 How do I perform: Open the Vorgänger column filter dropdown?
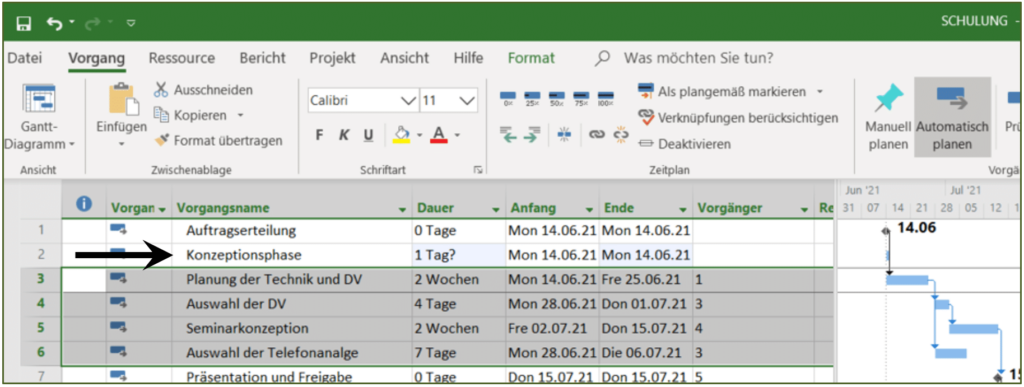(805, 209)
